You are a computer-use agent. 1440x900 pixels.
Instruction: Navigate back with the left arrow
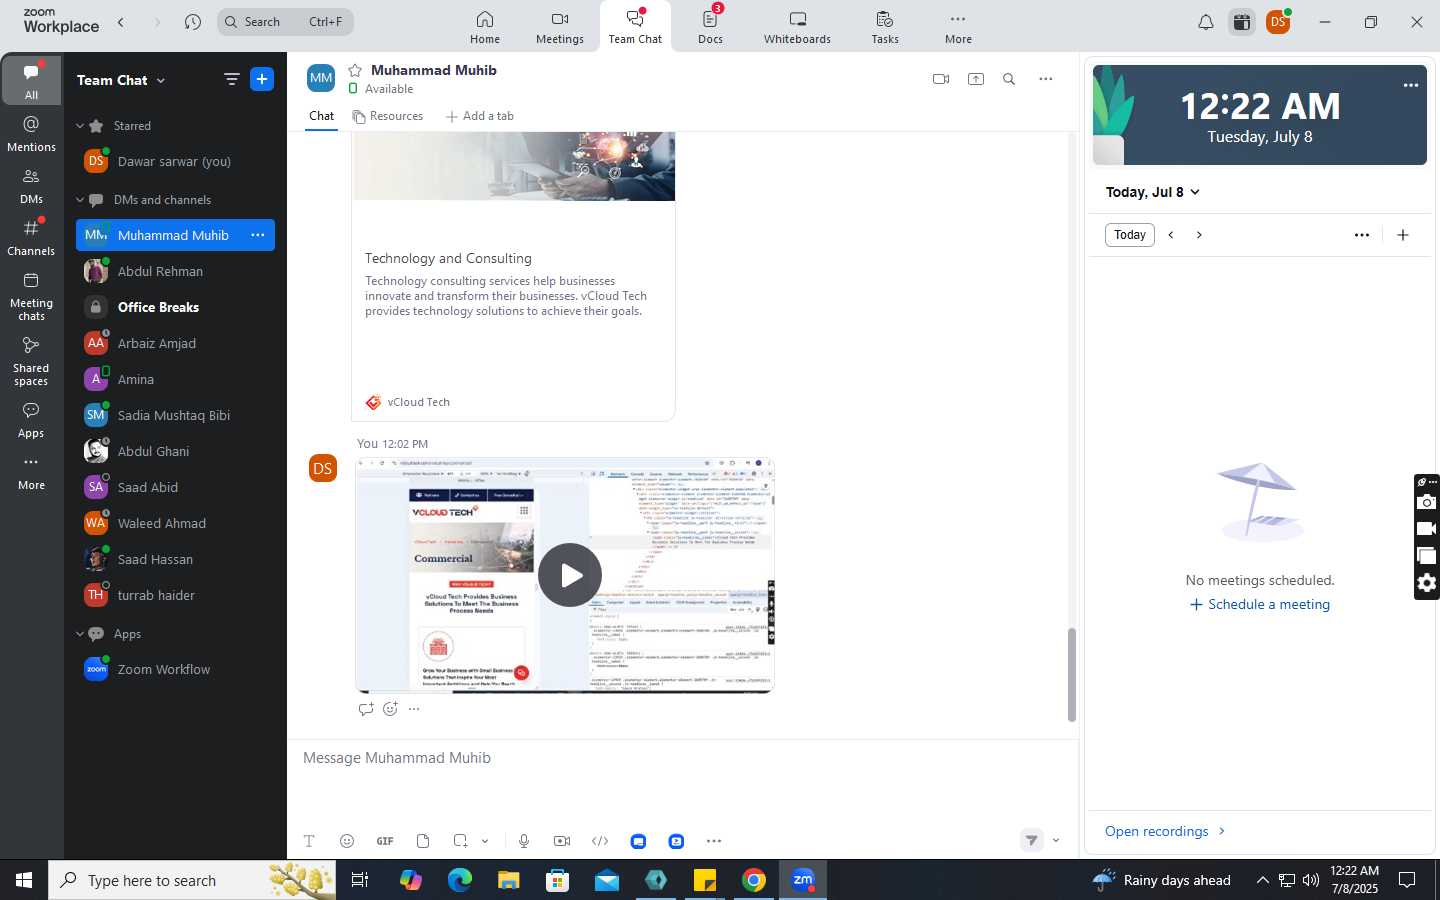click(x=121, y=22)
